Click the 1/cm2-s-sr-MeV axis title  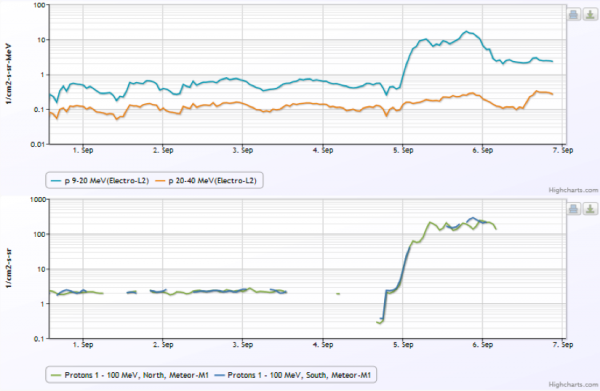9,73
